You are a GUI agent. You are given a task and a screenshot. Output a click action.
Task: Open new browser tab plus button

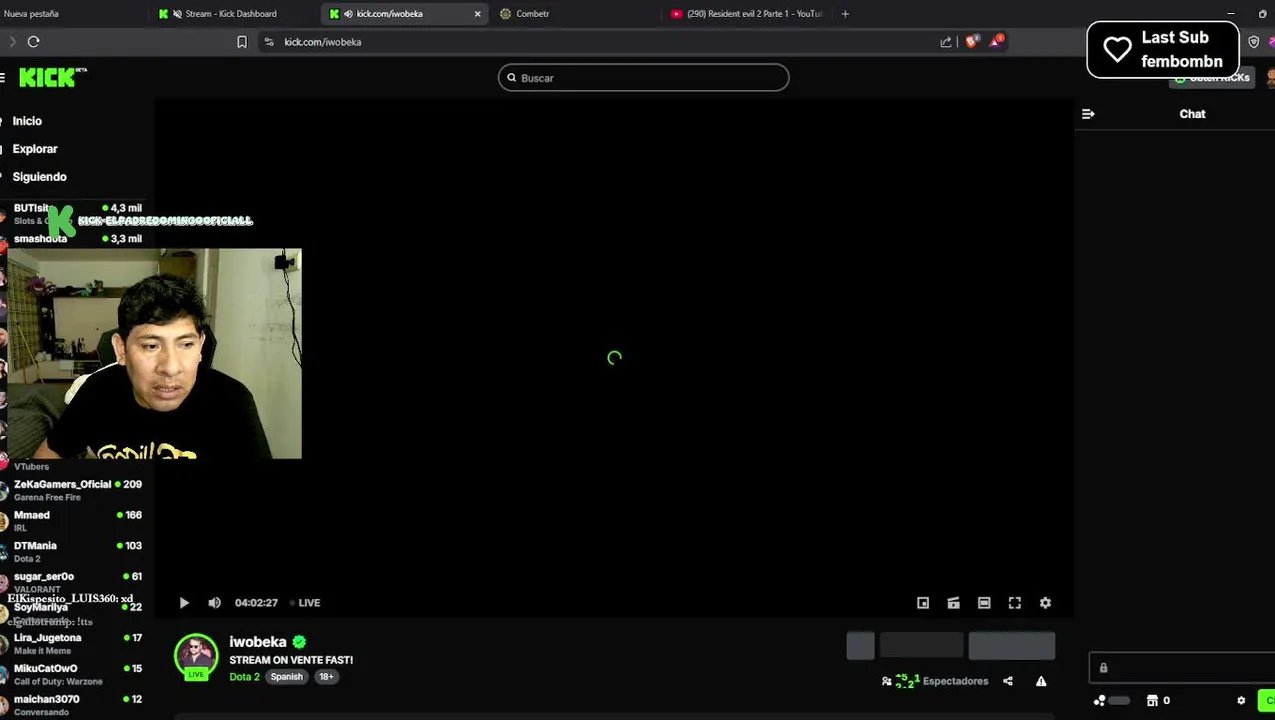(845, 14)
